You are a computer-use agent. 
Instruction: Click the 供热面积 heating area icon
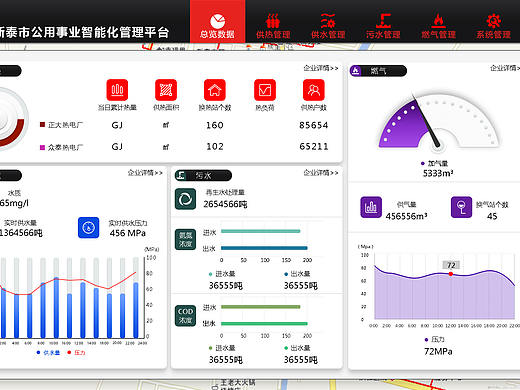click(x=166, y=90)
